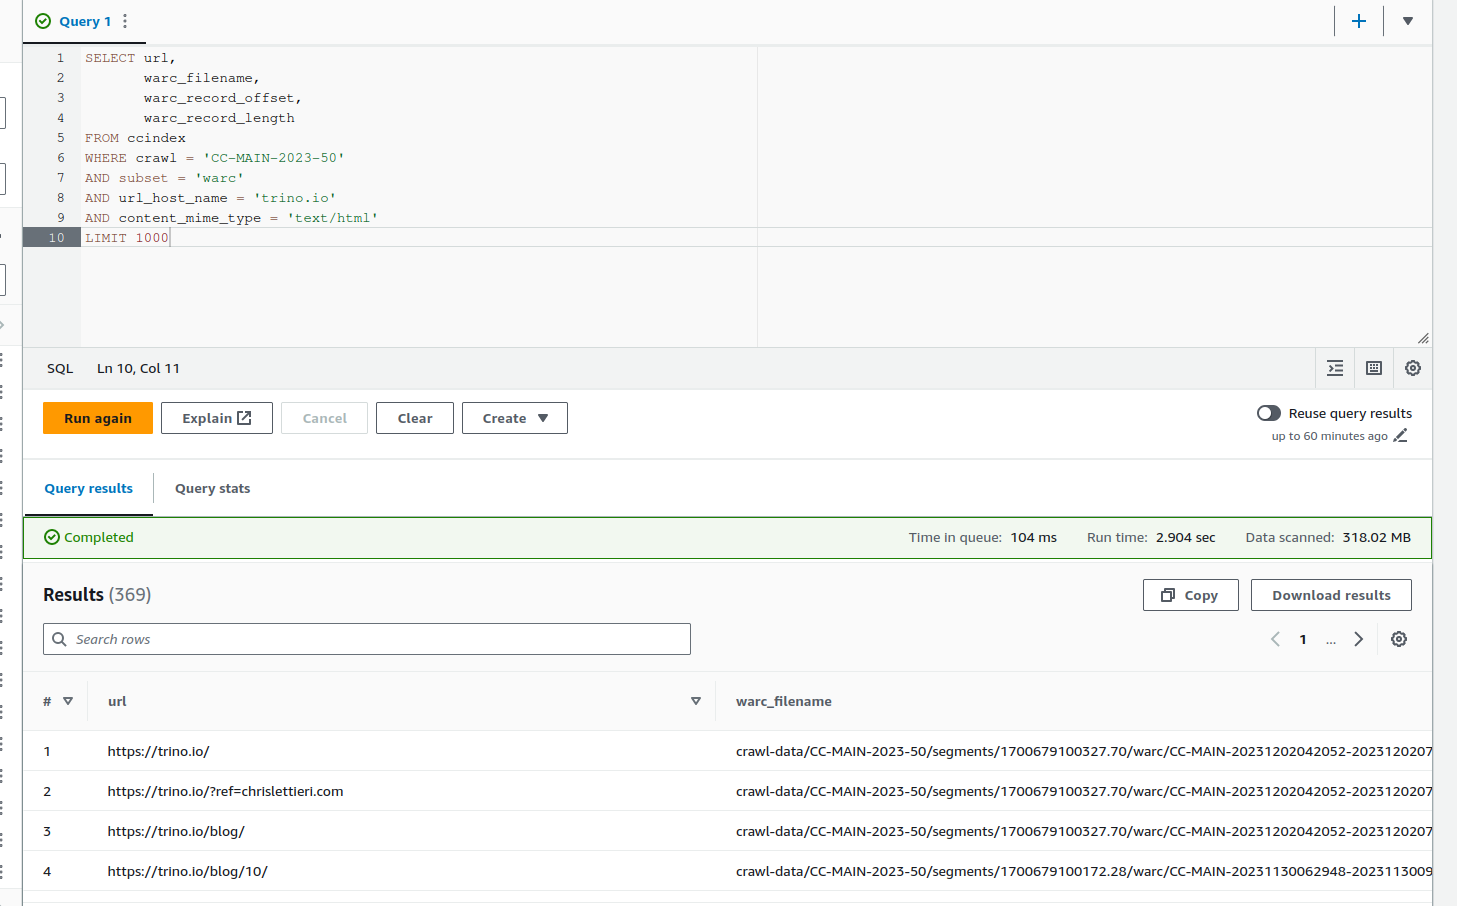Click the FROM ccindex line in editor
This screenshot has height=906, width=1457.
coord(135,138)
